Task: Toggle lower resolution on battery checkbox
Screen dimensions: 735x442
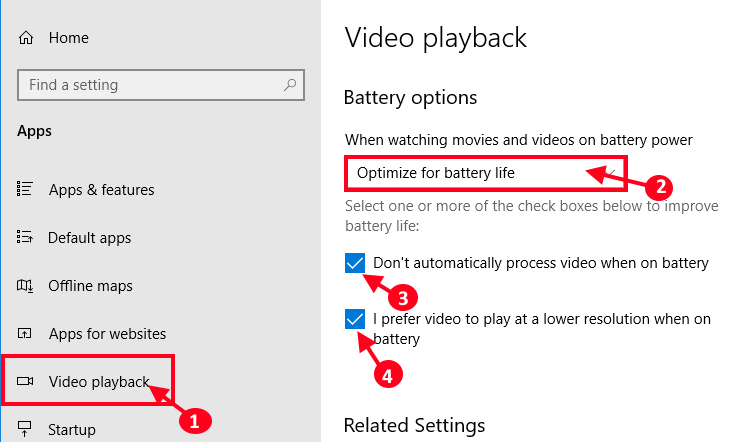Action: (x=355, y=319)
